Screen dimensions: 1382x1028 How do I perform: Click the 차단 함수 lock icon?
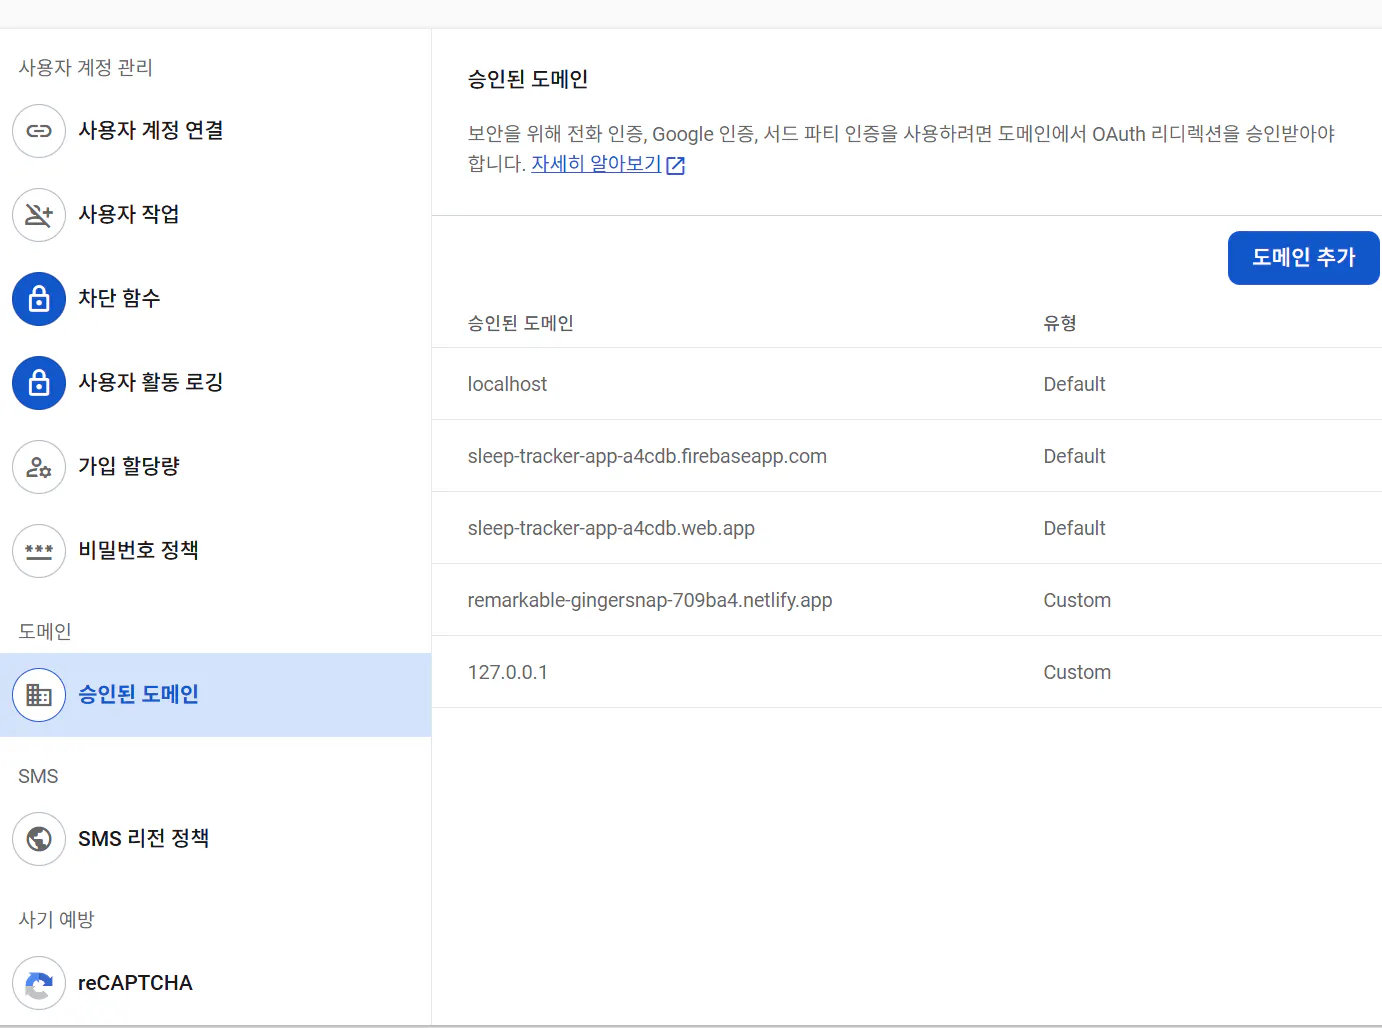point(38,299)
